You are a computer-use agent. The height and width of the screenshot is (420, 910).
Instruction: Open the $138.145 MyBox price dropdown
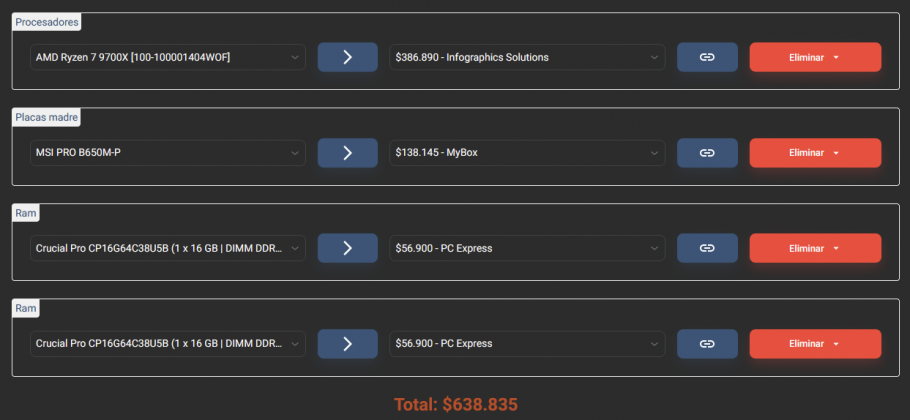coord(527,153)
